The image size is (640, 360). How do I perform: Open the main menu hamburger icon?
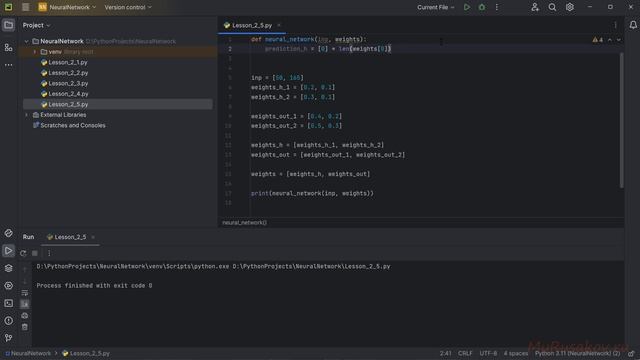click(25, 7)
